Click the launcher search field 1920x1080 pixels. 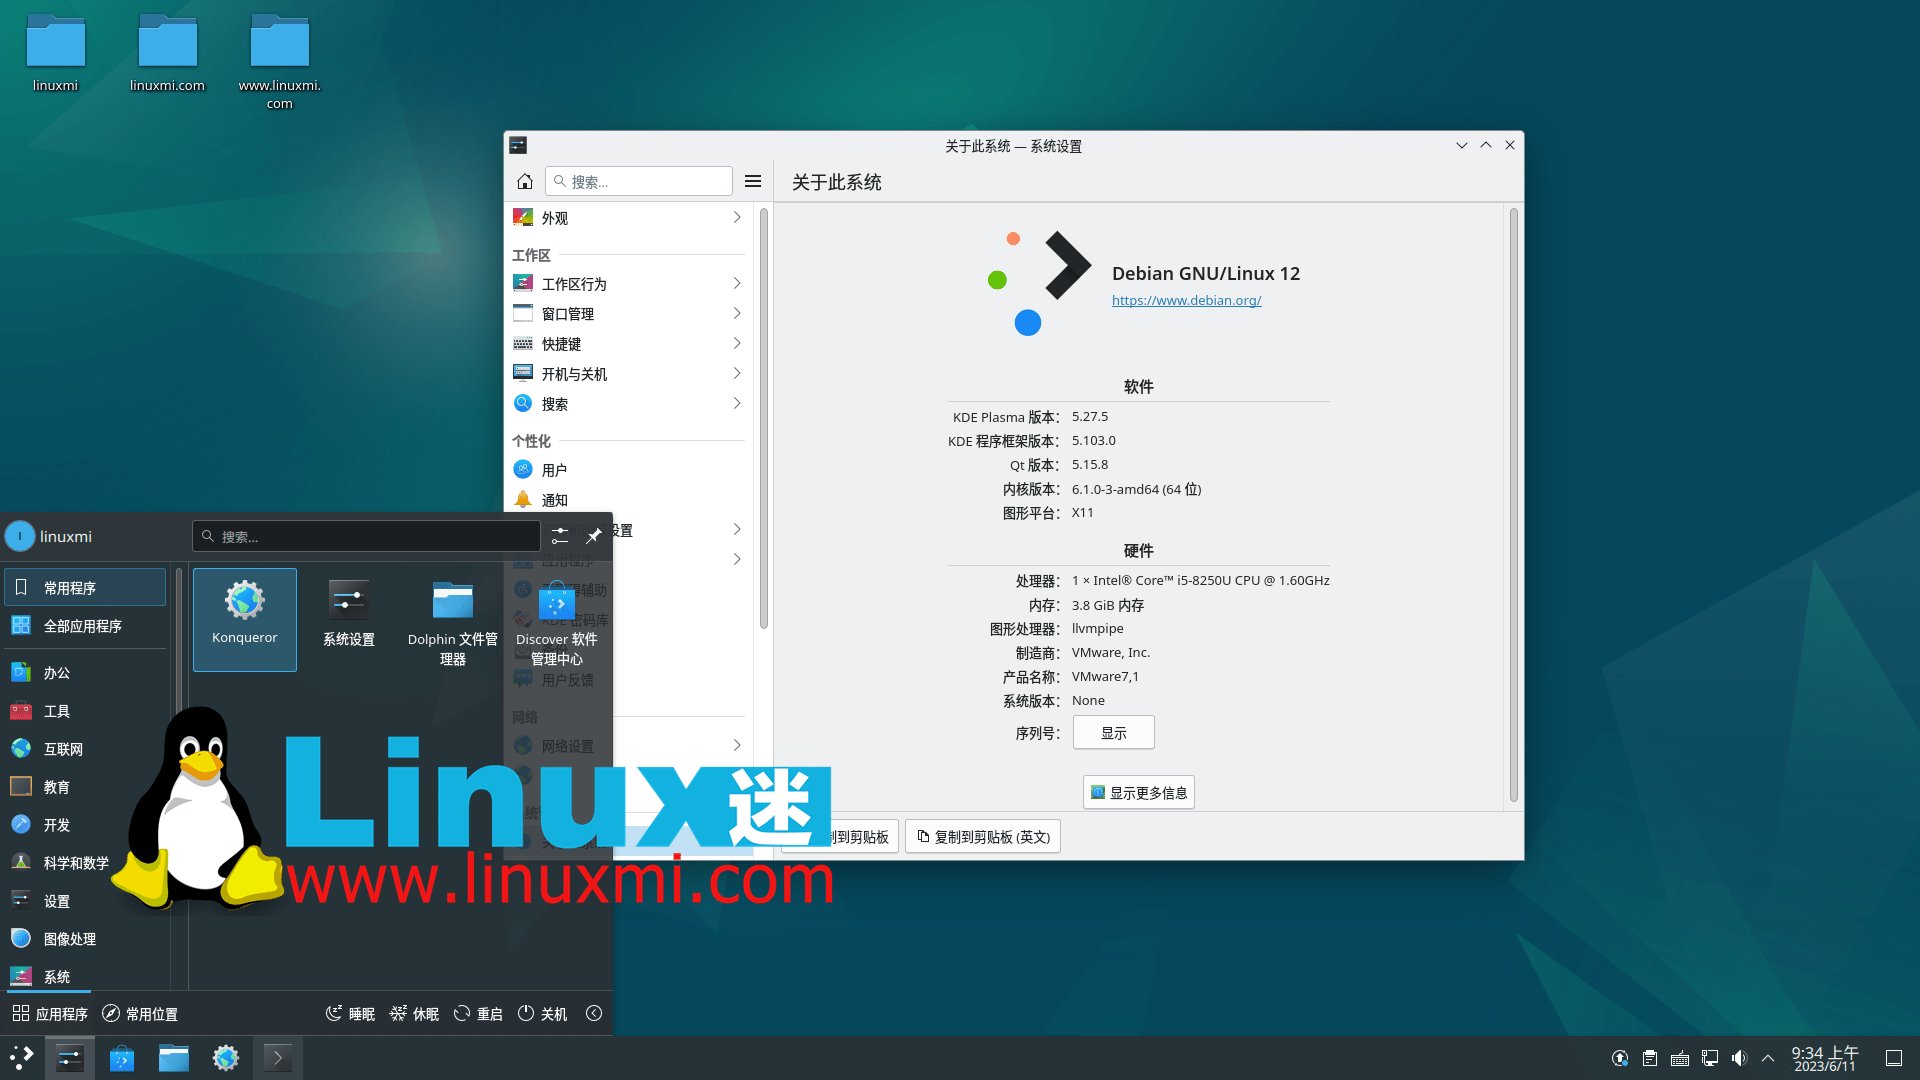[x=366, y=536]
